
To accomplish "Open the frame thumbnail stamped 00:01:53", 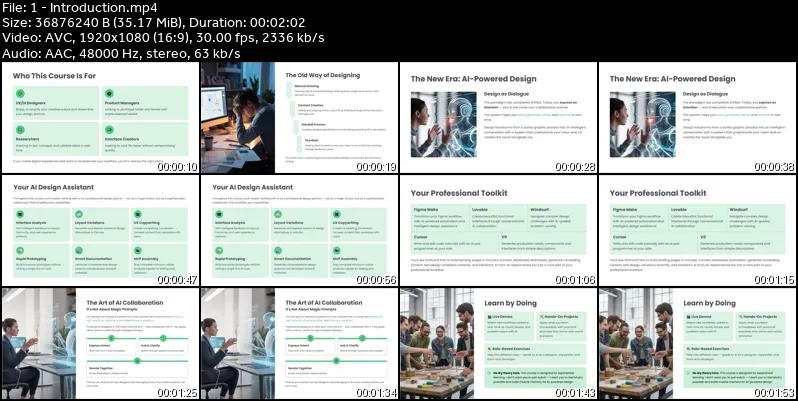I will point(697,343).
